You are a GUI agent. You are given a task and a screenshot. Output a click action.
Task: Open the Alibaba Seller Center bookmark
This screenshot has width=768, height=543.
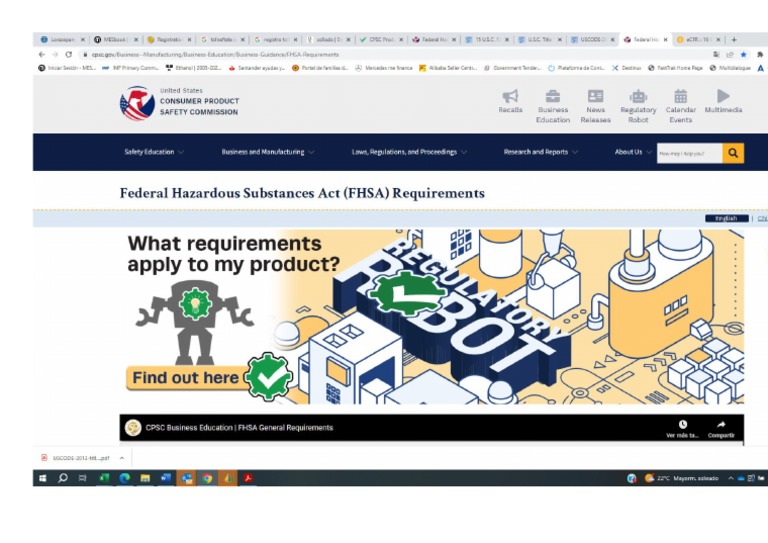(x=448, y=68)
